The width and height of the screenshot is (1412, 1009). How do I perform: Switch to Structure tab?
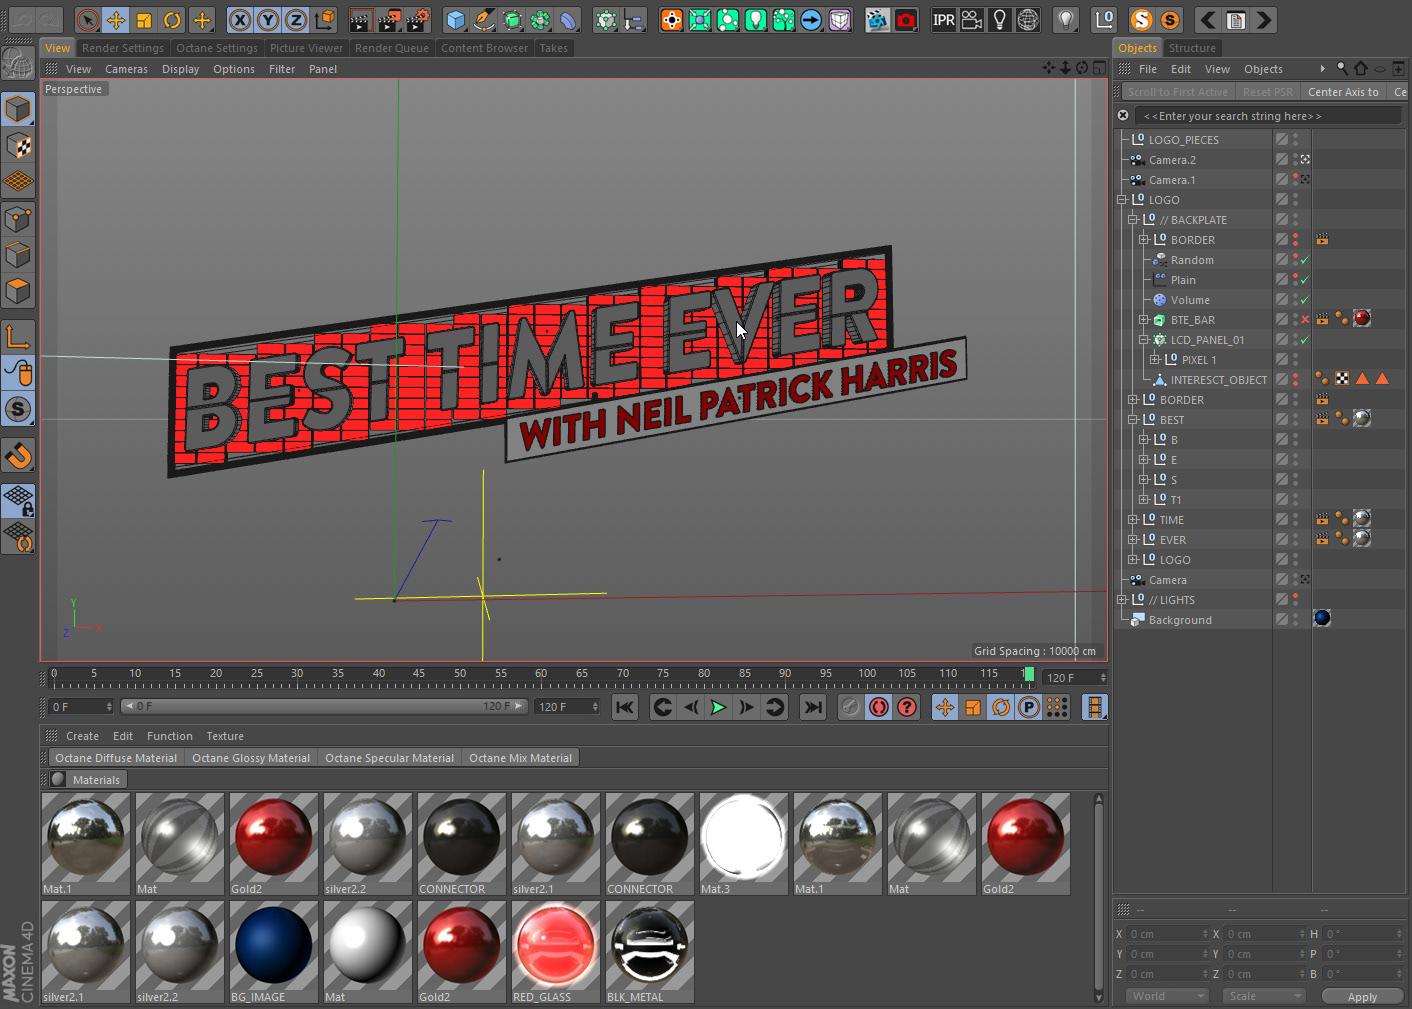pos(1192,48)
